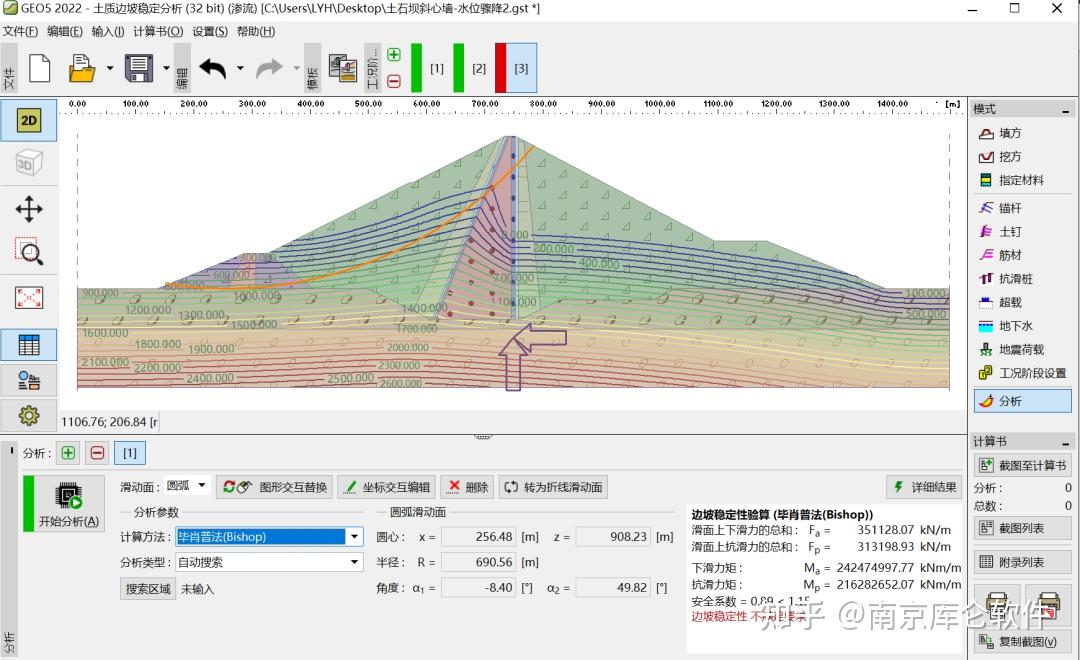The width and height of the screenshot is (1080, 660).
Task: Open the 地震荷载 earthquake mode
Action: 1022,349
